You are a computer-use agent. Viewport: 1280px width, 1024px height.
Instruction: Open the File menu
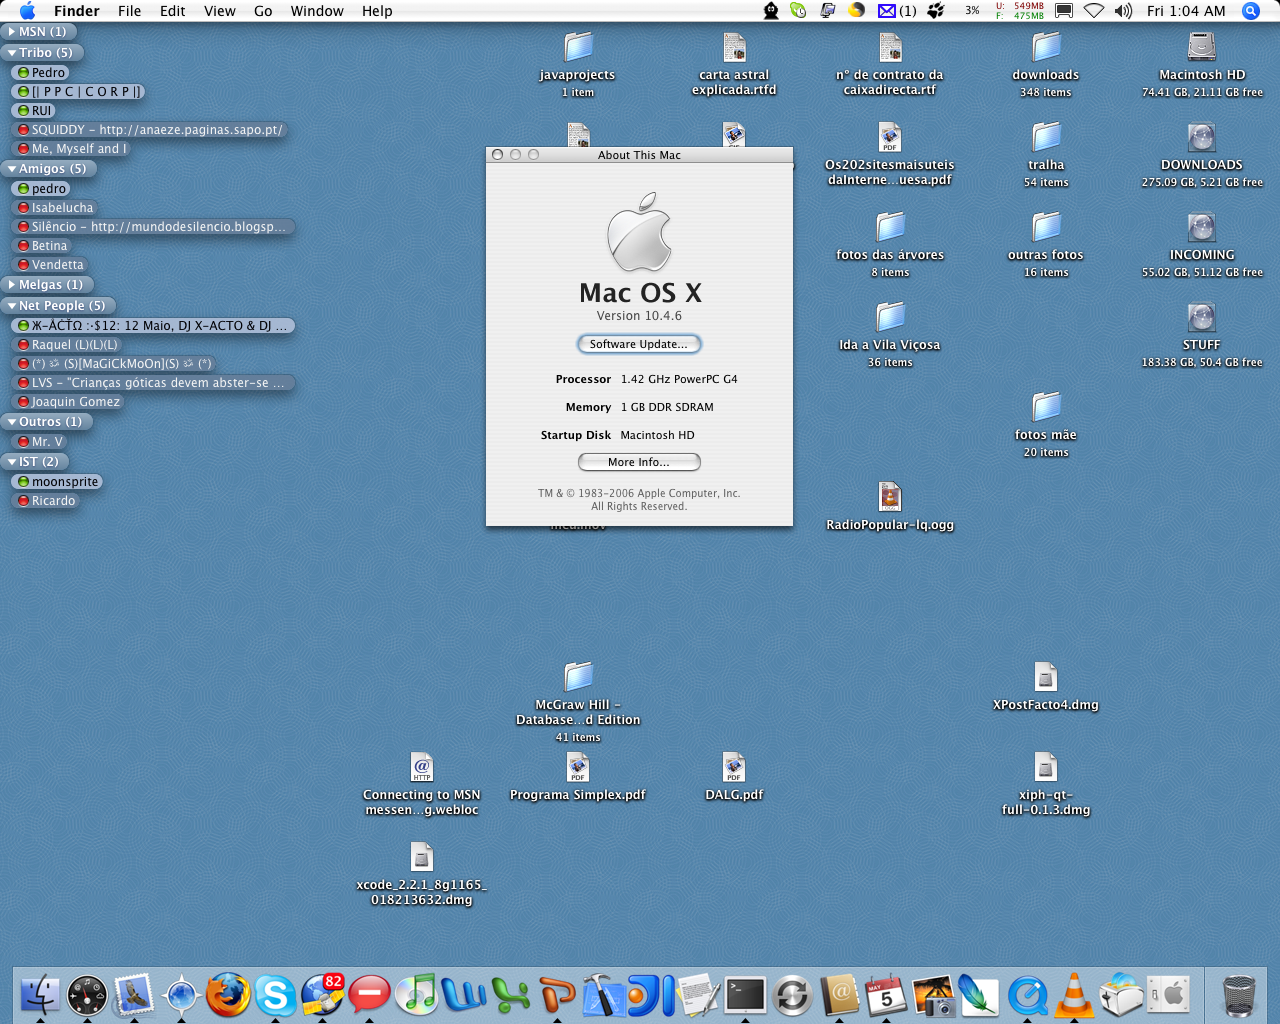[129, 11]
